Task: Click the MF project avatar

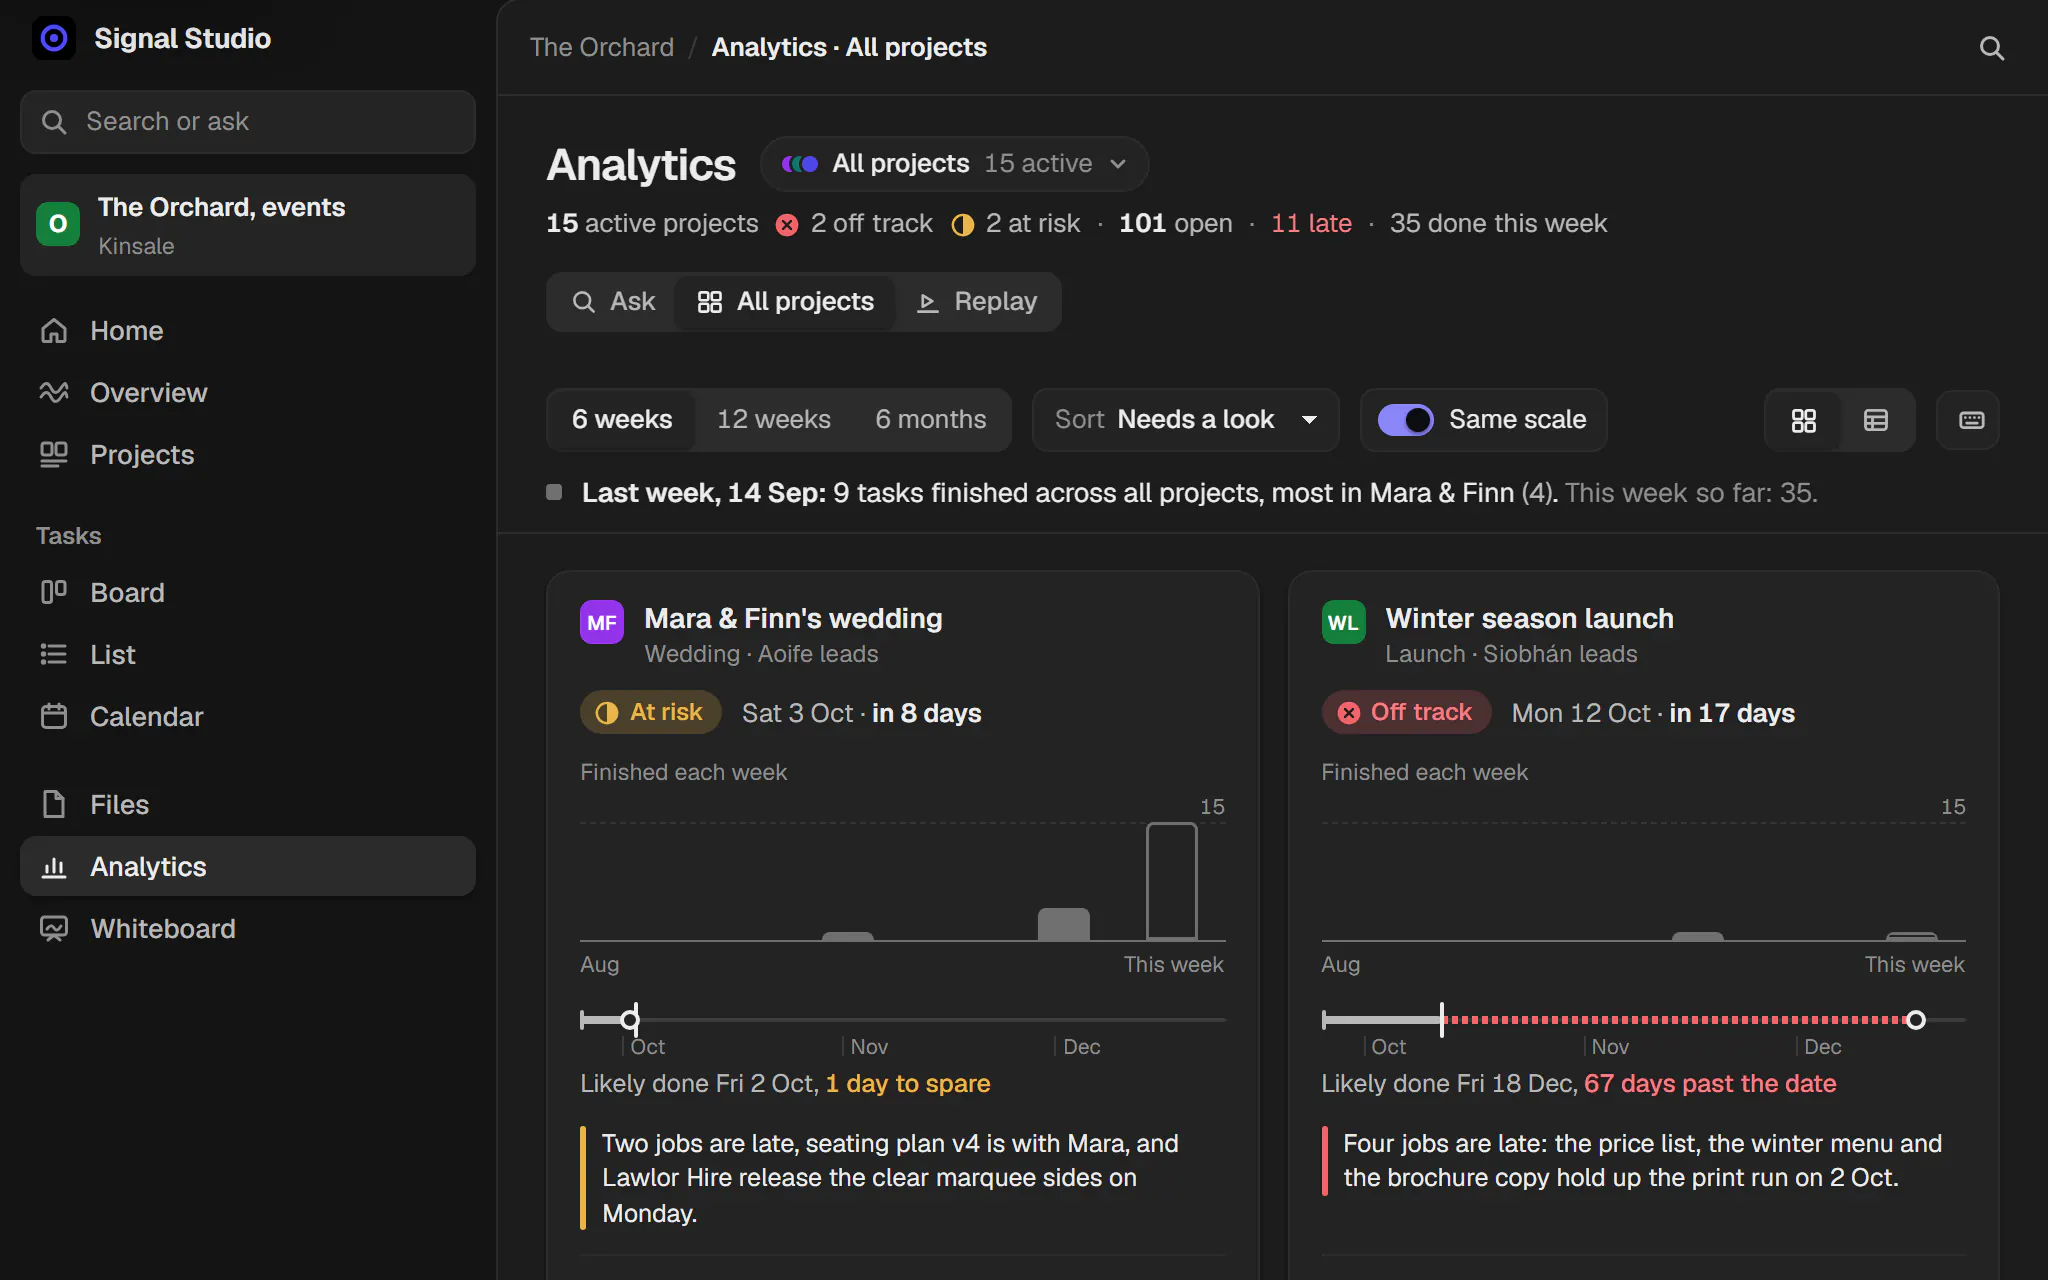Action: pyautogui.click(x=602, y=623)
